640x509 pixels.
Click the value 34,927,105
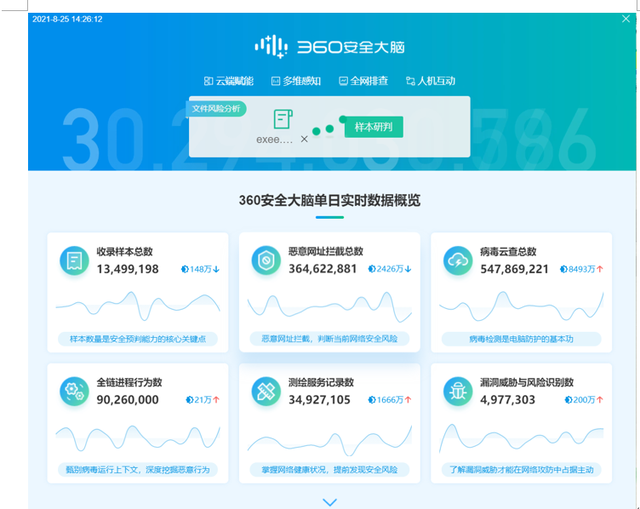319,400
